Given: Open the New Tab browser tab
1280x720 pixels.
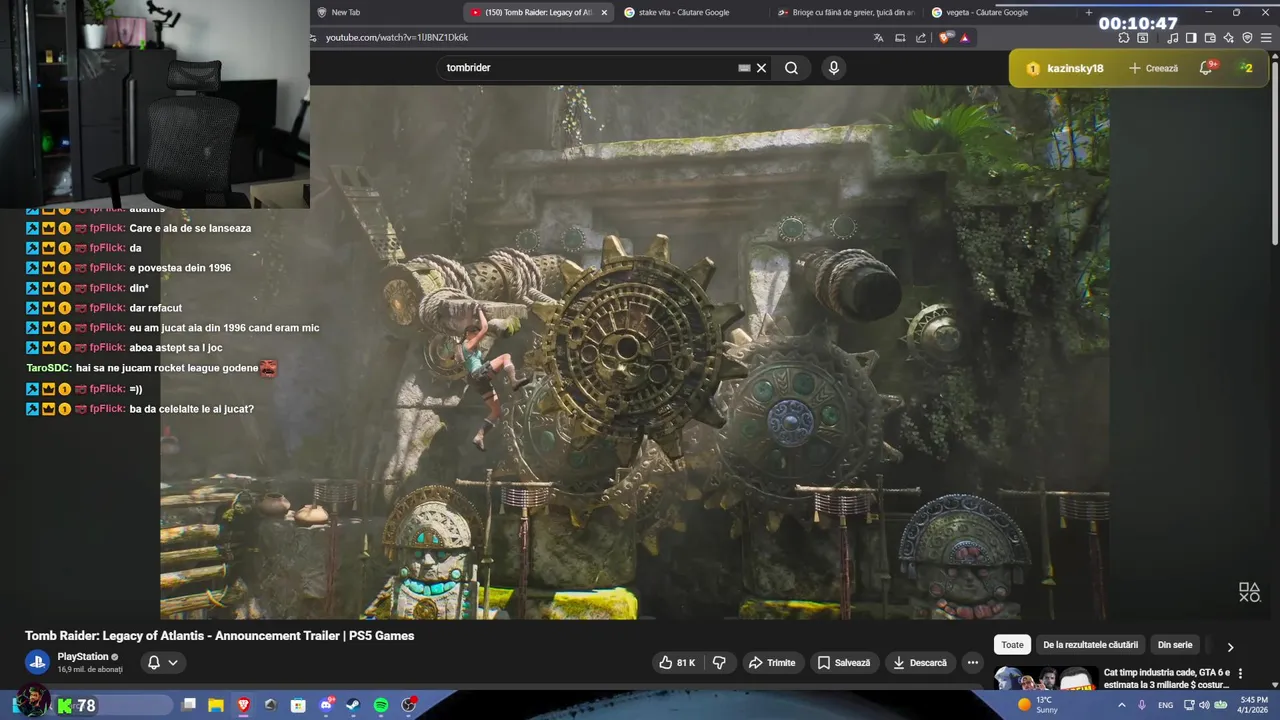Looking at the screenshot, I should coord(385,13).
